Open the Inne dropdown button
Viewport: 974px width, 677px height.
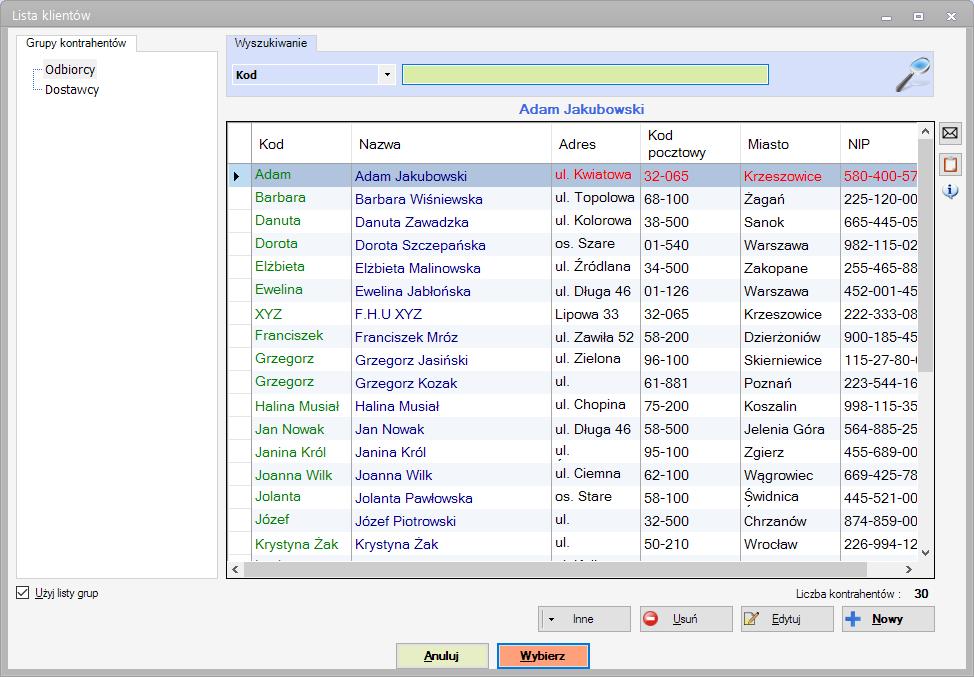584,619
